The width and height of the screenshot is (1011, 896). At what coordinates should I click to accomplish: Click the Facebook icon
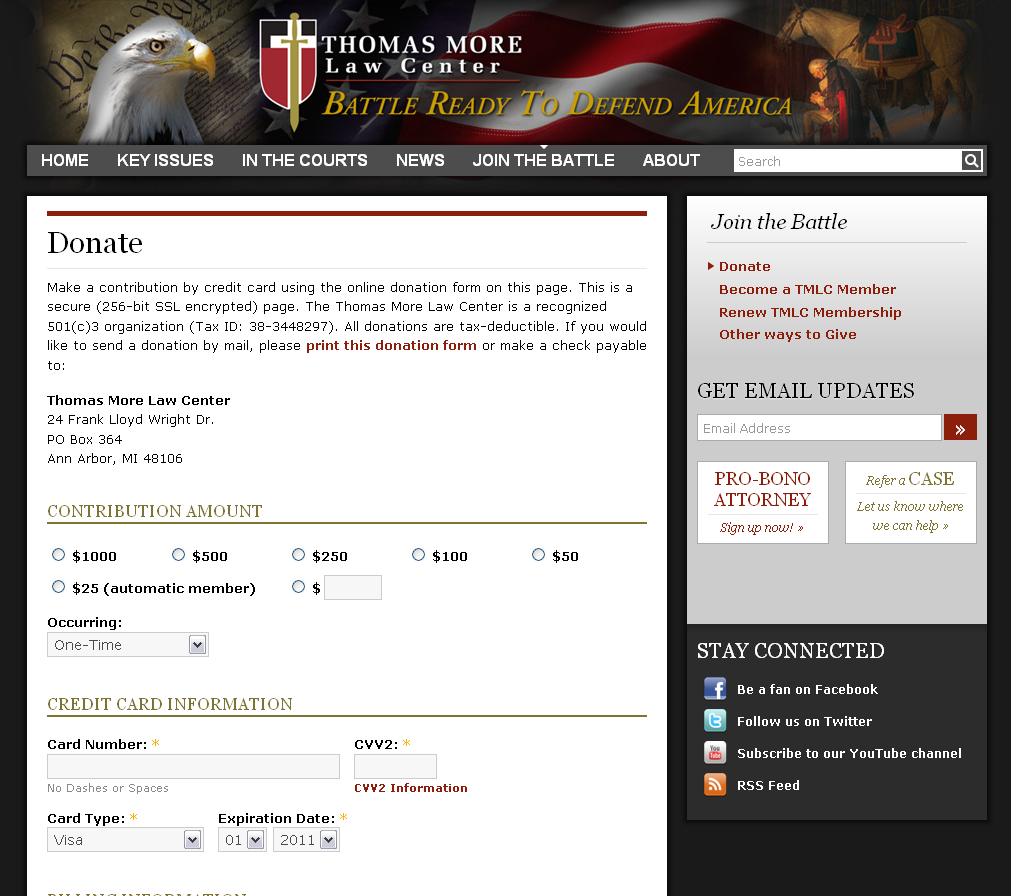pos(715,689)
